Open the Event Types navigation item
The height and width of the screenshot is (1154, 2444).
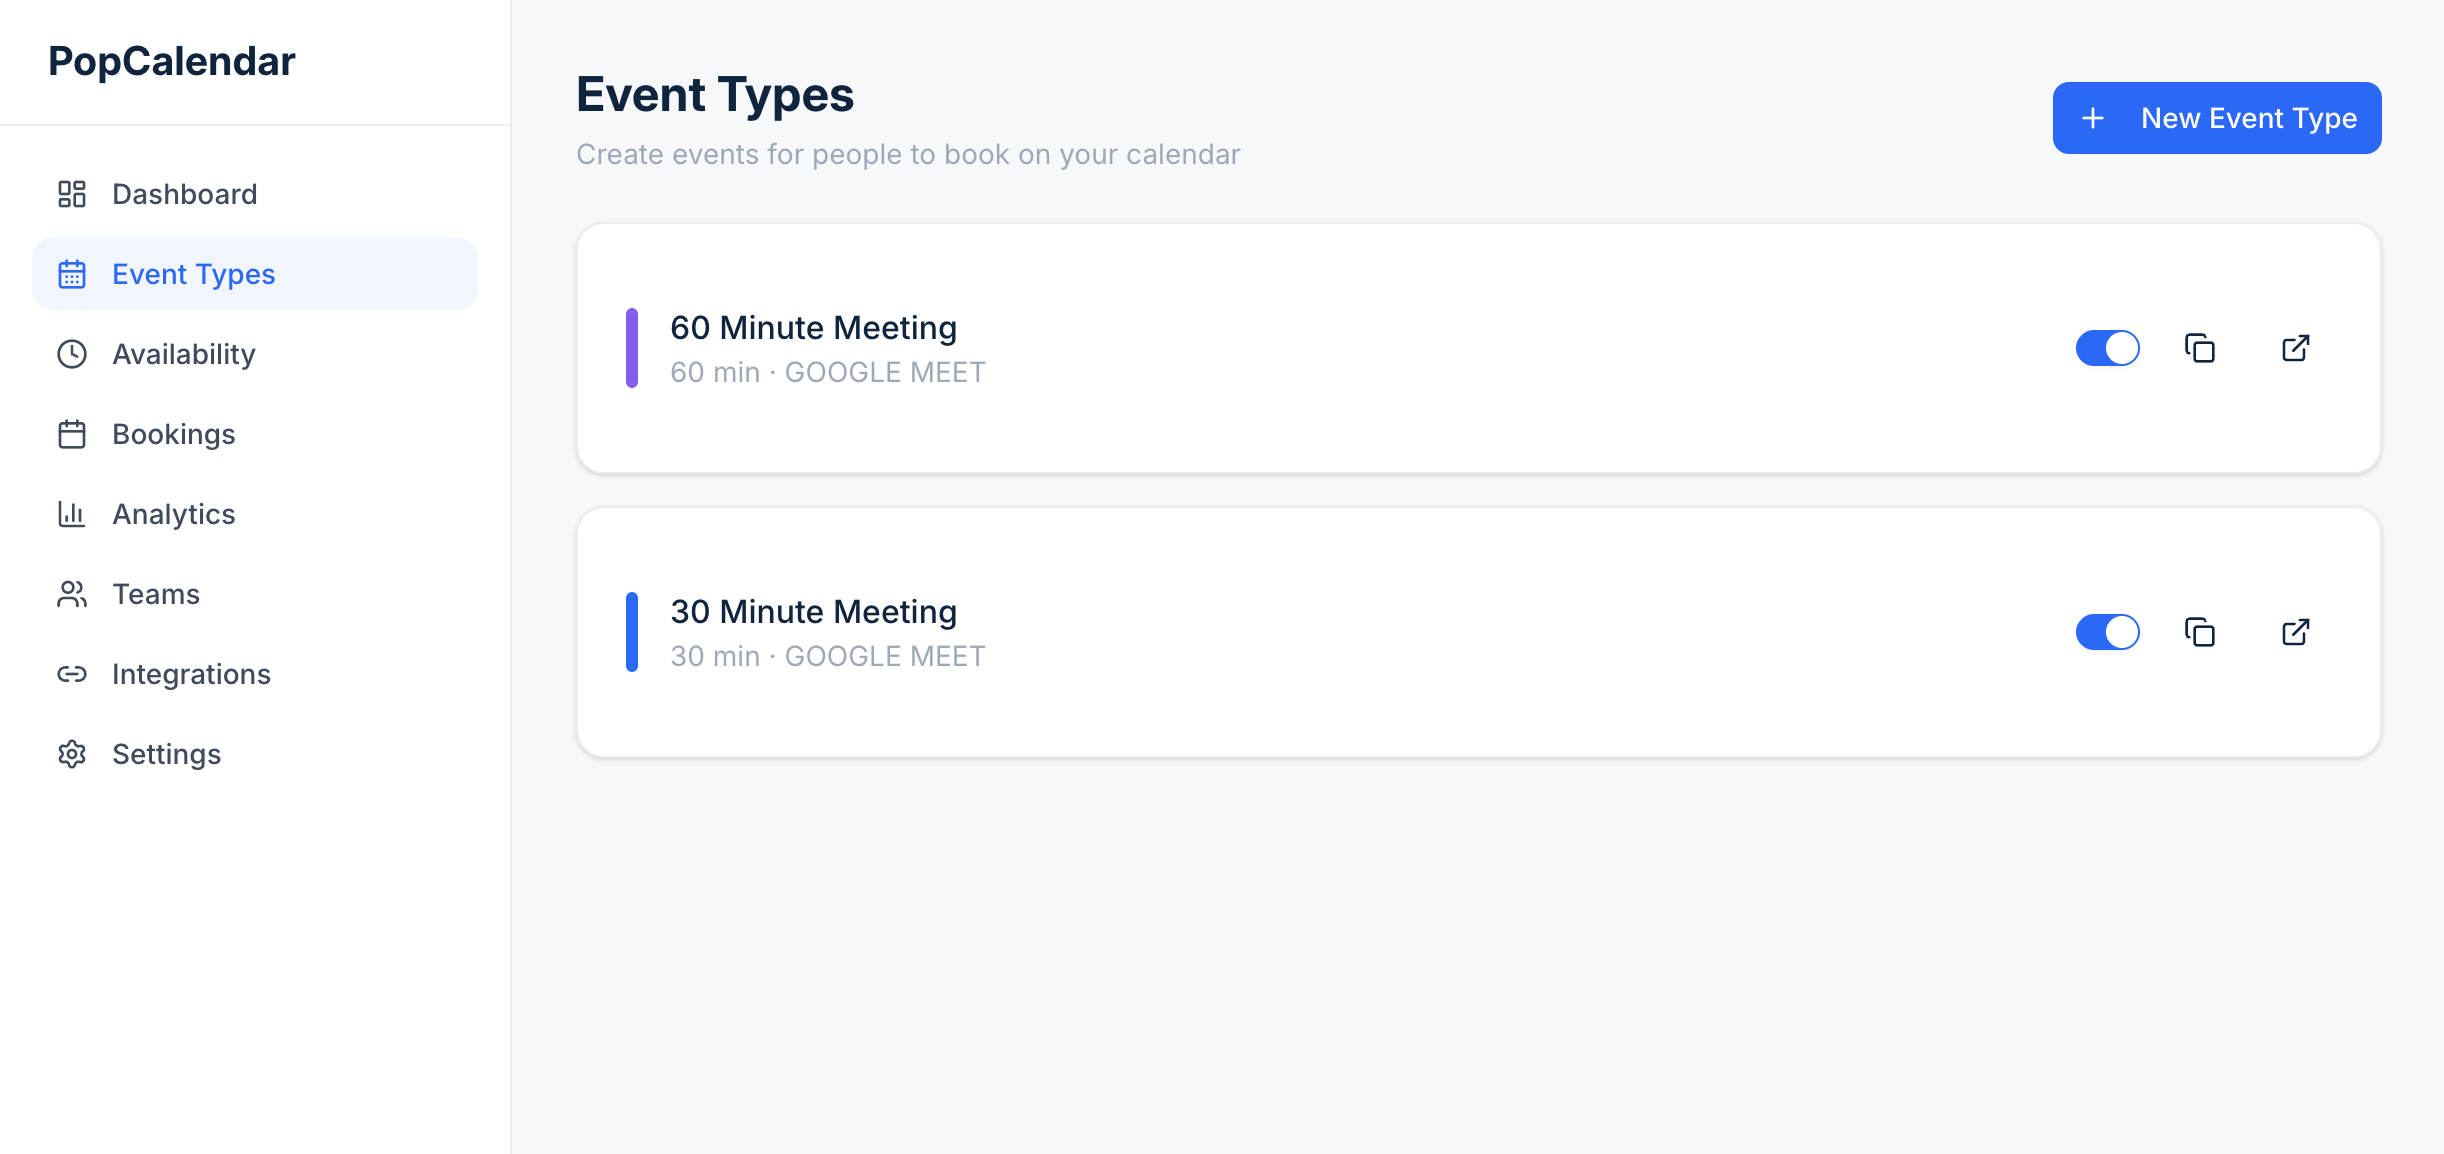(193, 274)
